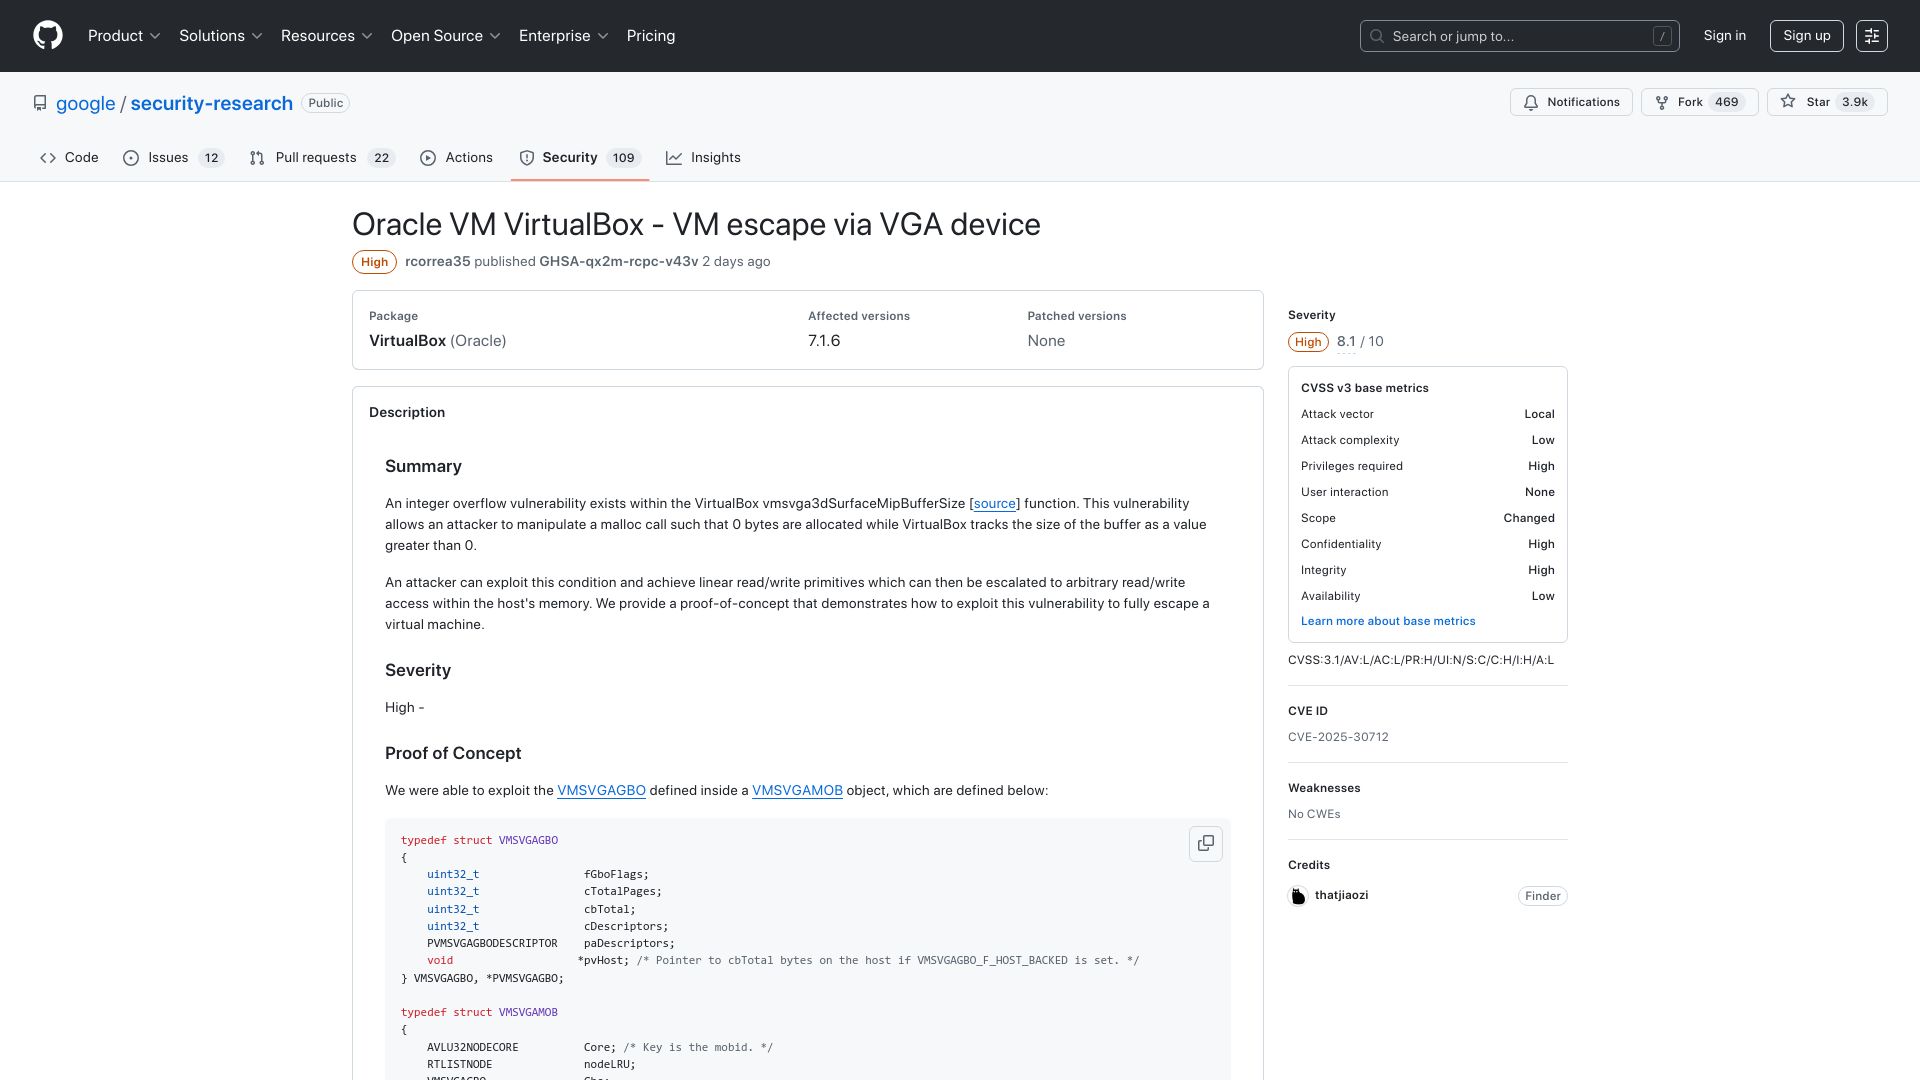Open rcorrea35 profile link

438,262
